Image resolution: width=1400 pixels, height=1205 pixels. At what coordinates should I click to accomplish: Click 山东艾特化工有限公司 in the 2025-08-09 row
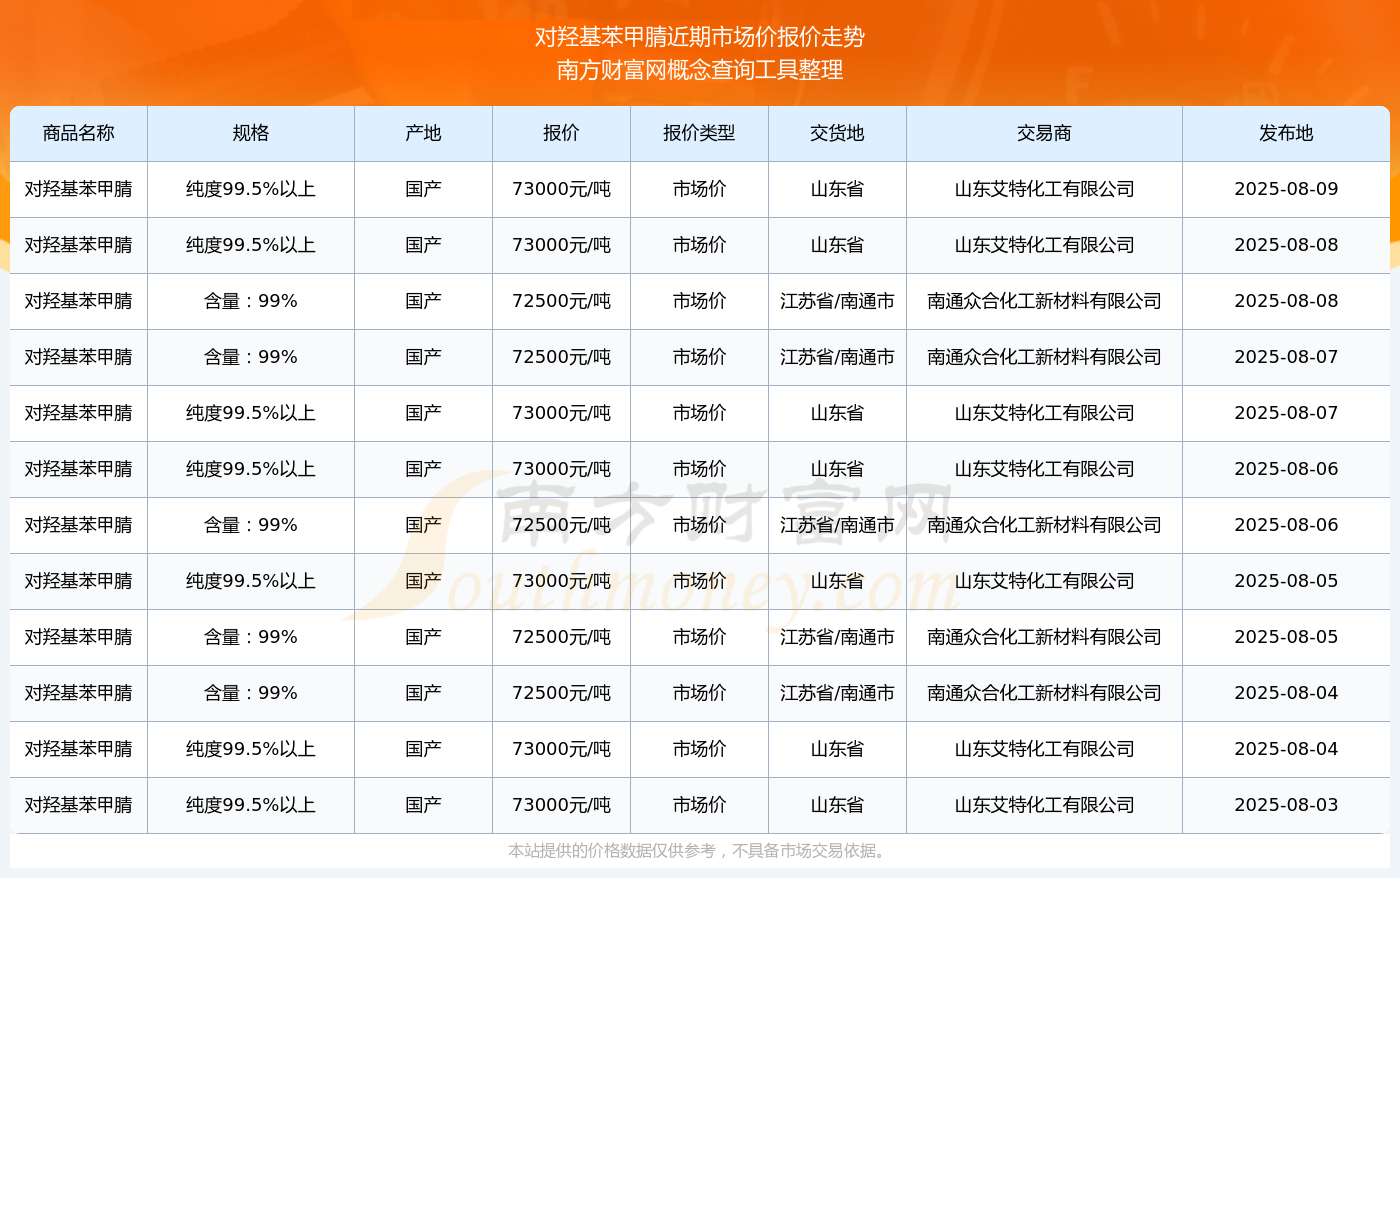(x=1045, y=189)
